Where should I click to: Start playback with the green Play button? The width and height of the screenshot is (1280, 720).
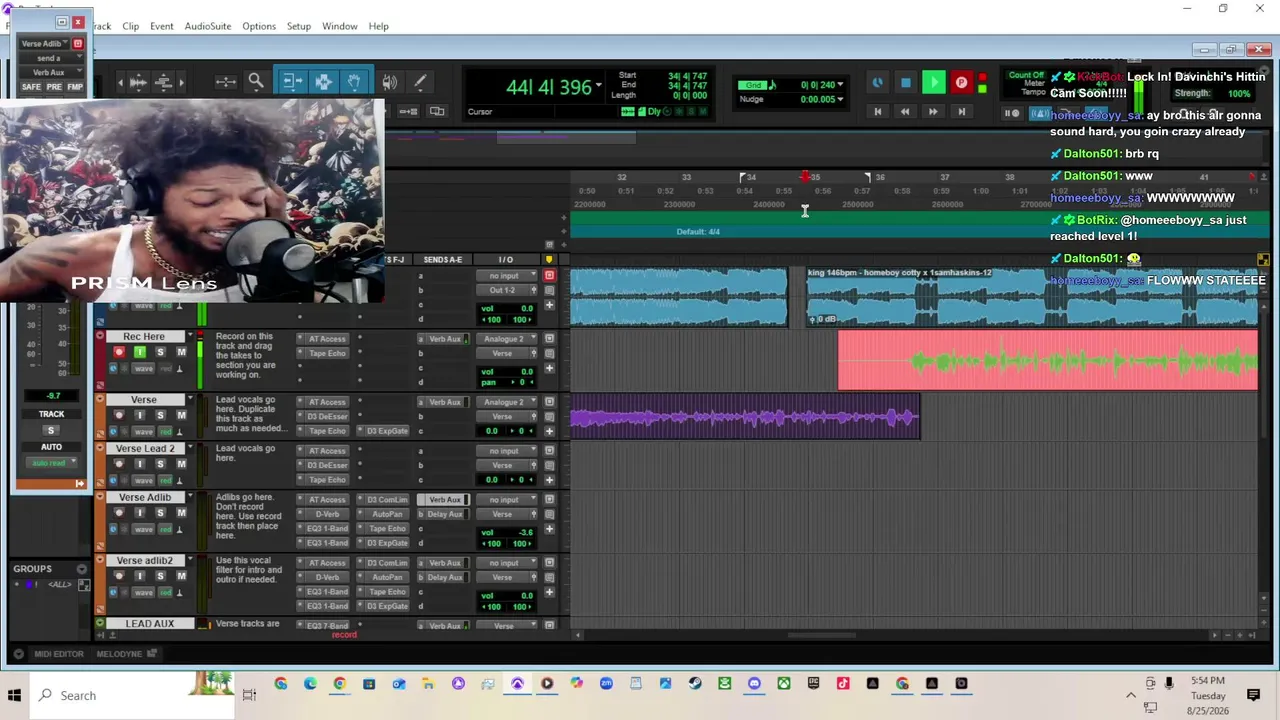pos(933,83)
